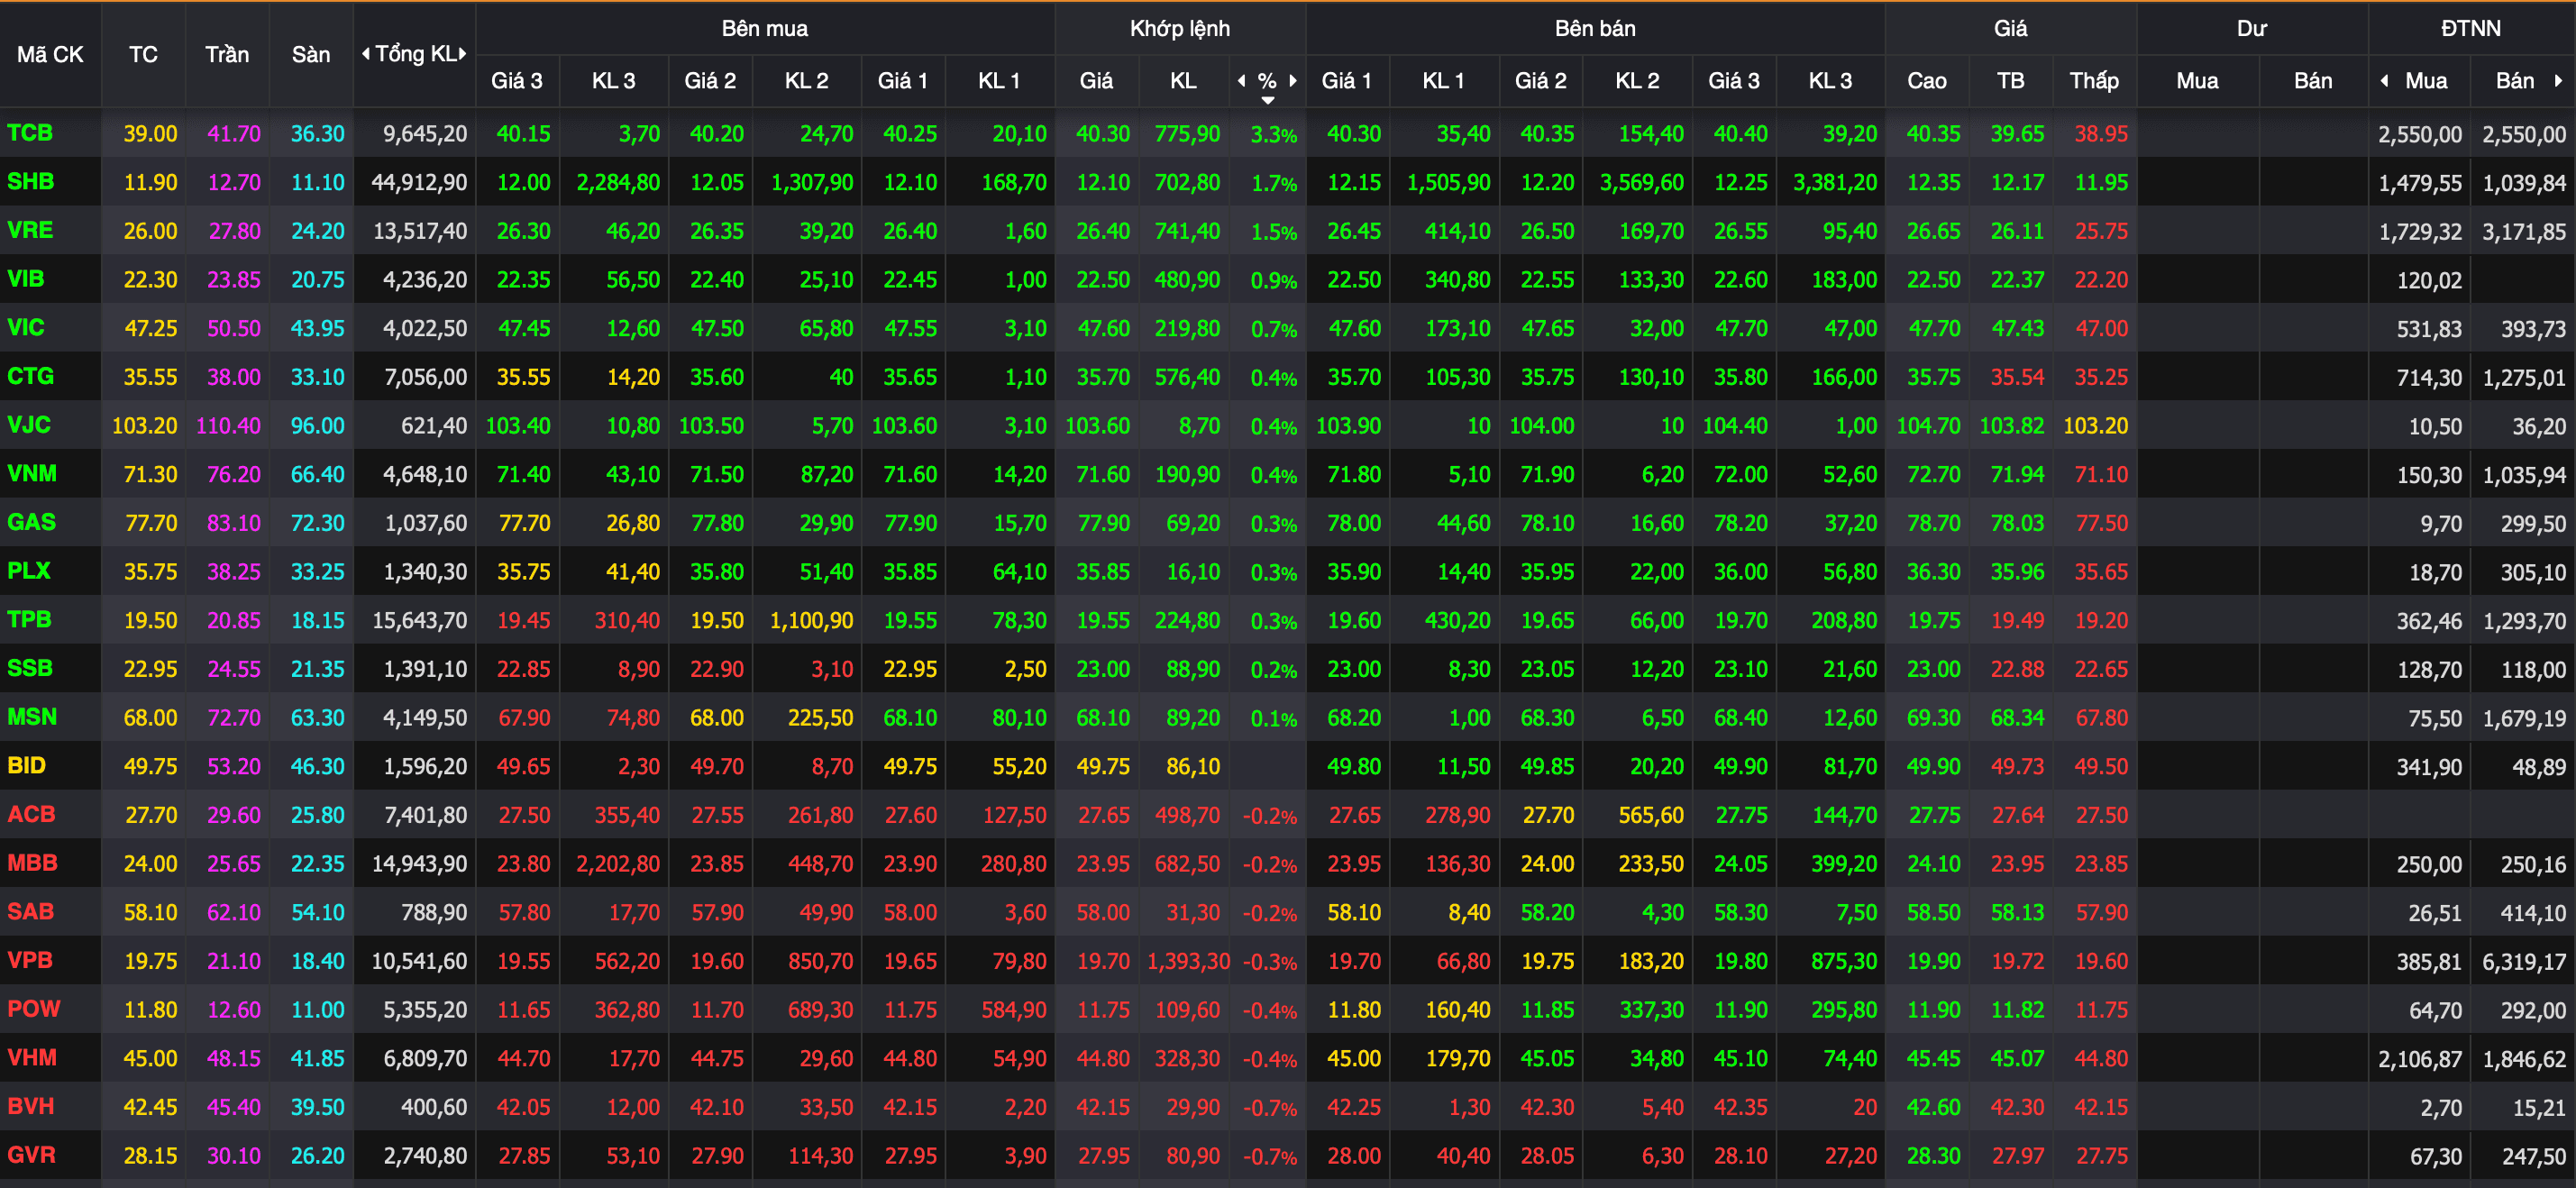Viewport: 2576px width, 1188px height.
Task: Open VIC stock symbol
Action: [26, 328]
